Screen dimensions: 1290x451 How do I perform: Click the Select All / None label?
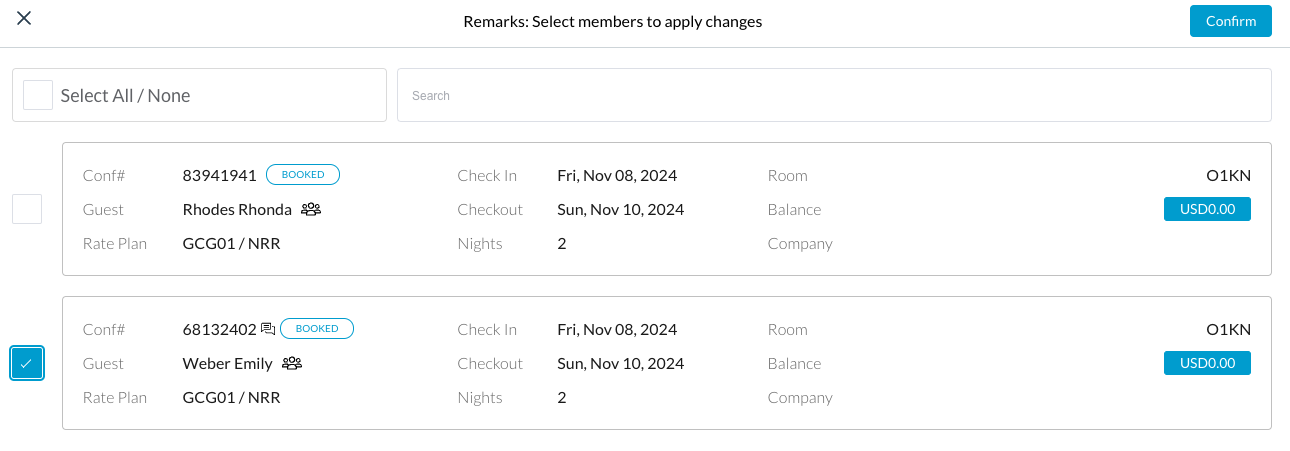click(x=125, y=96)
